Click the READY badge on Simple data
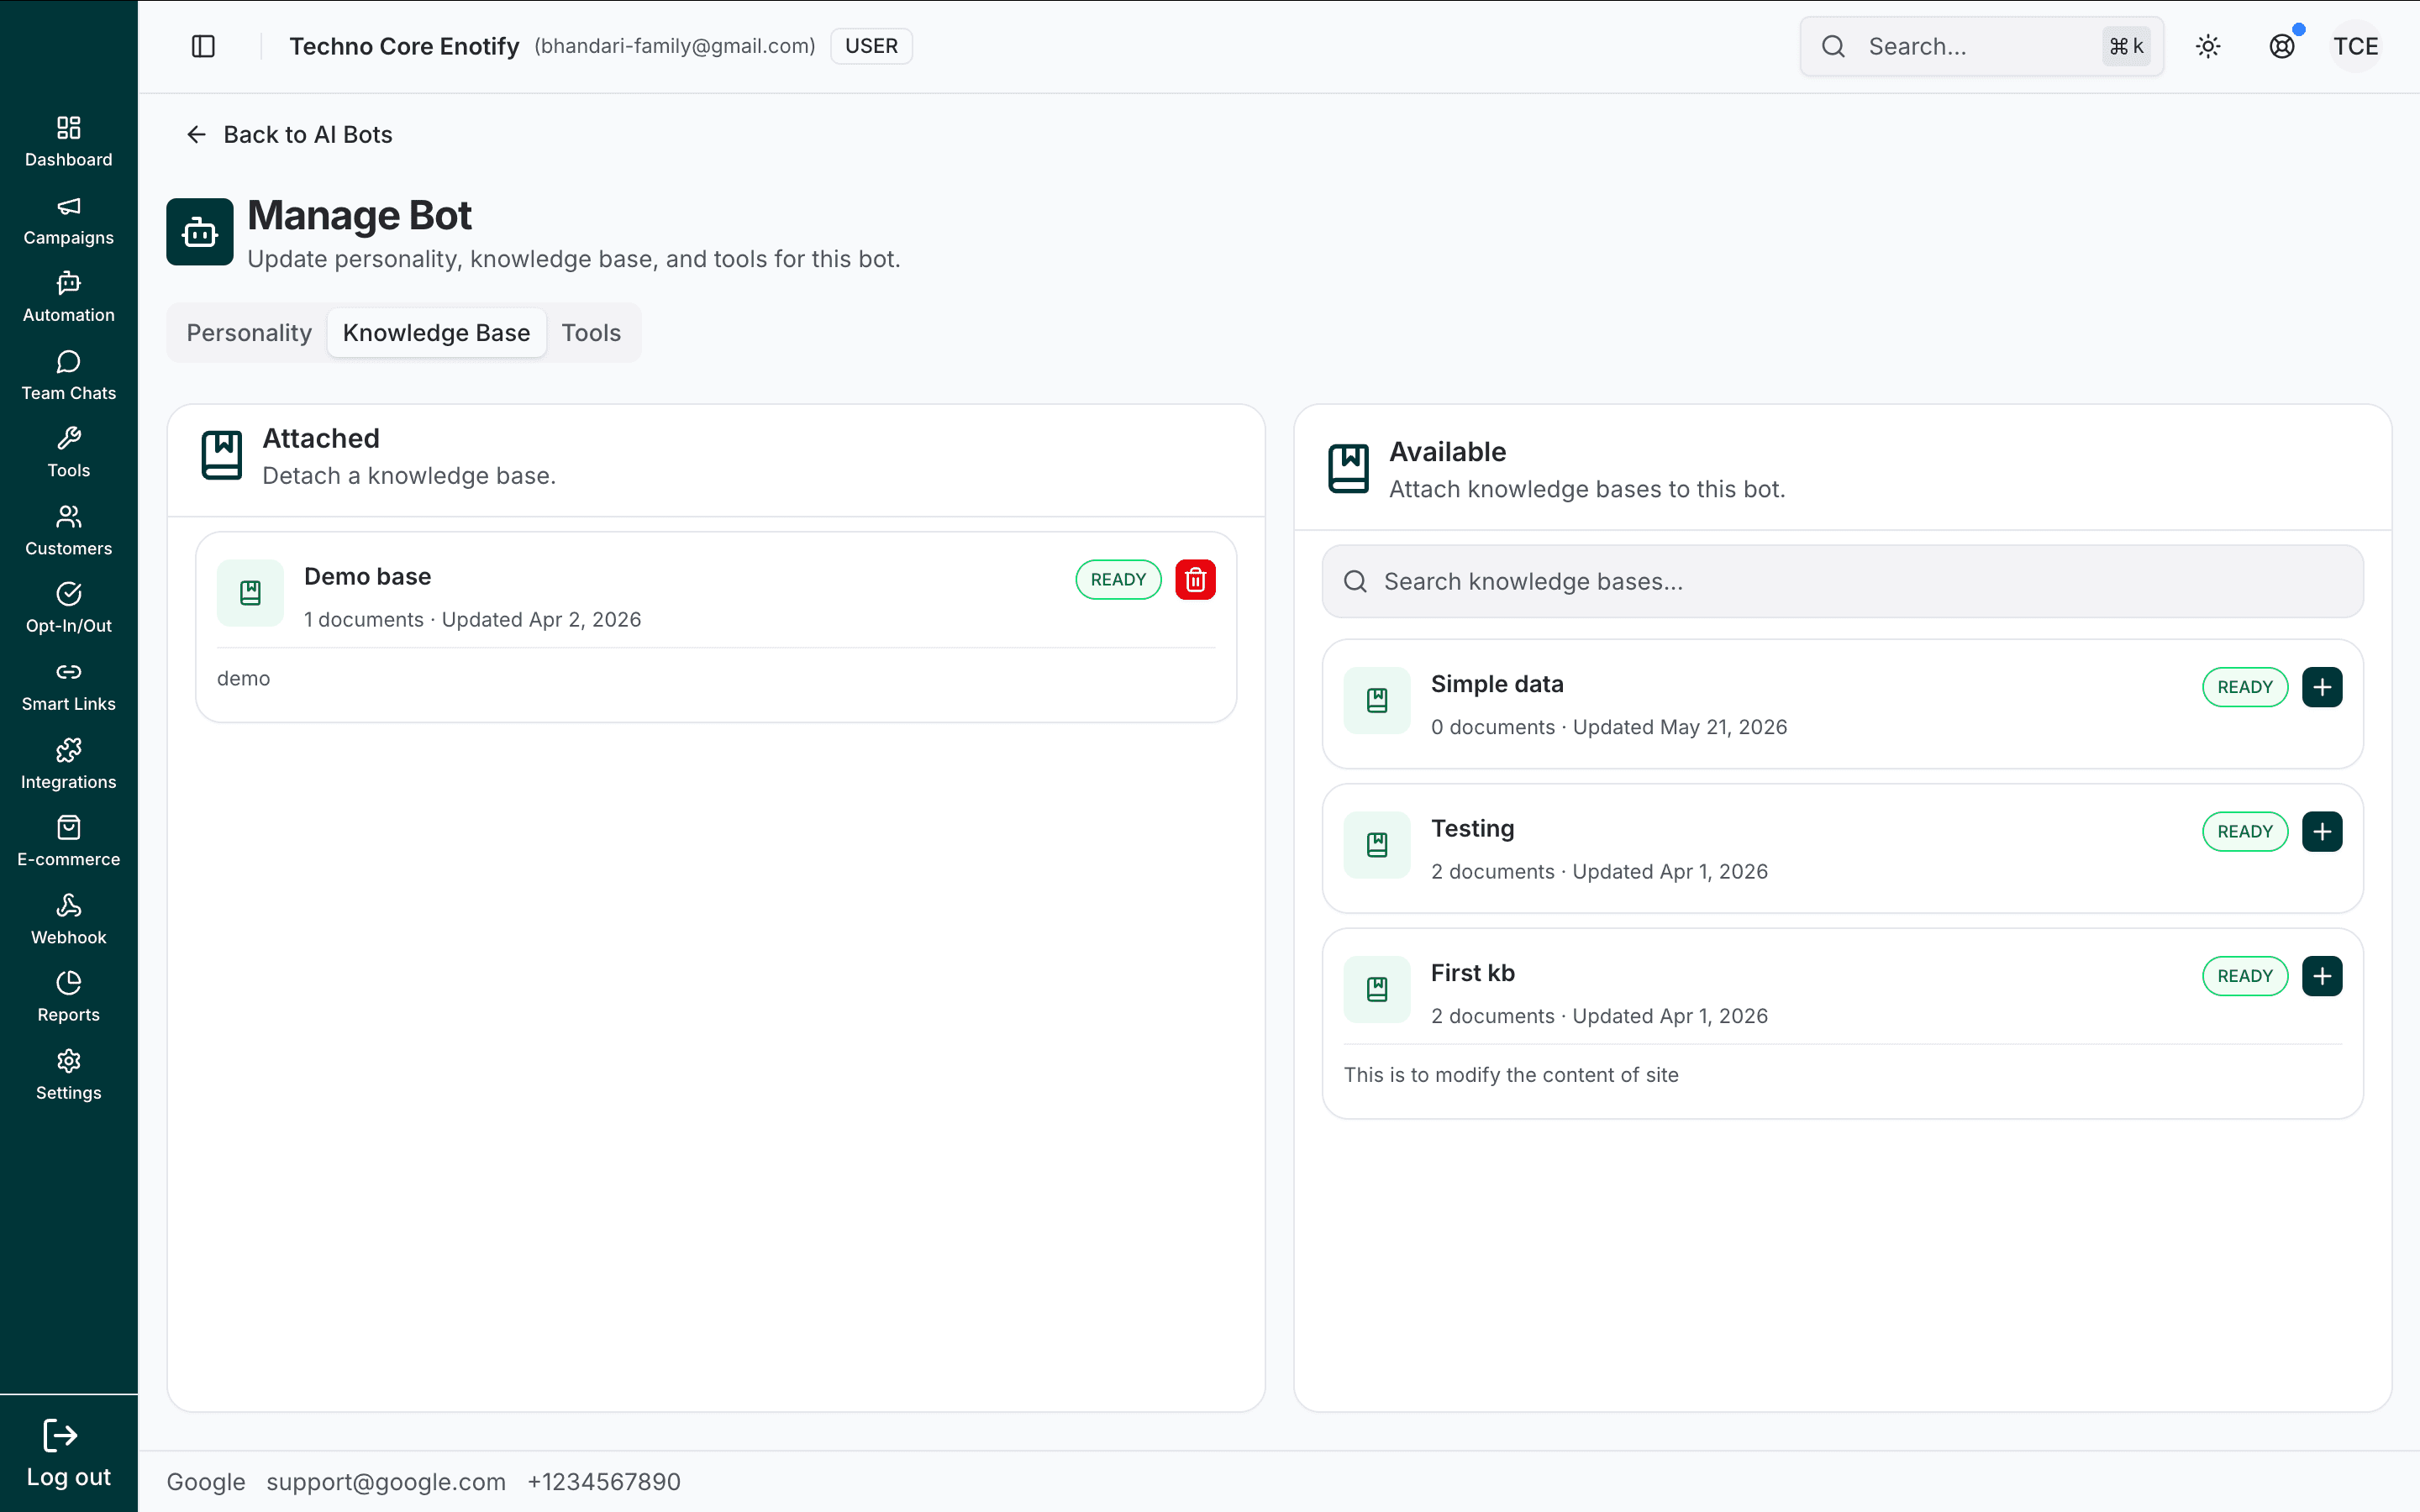The height and width of the screenshot is (1512, 2420). click(2245, 687)
